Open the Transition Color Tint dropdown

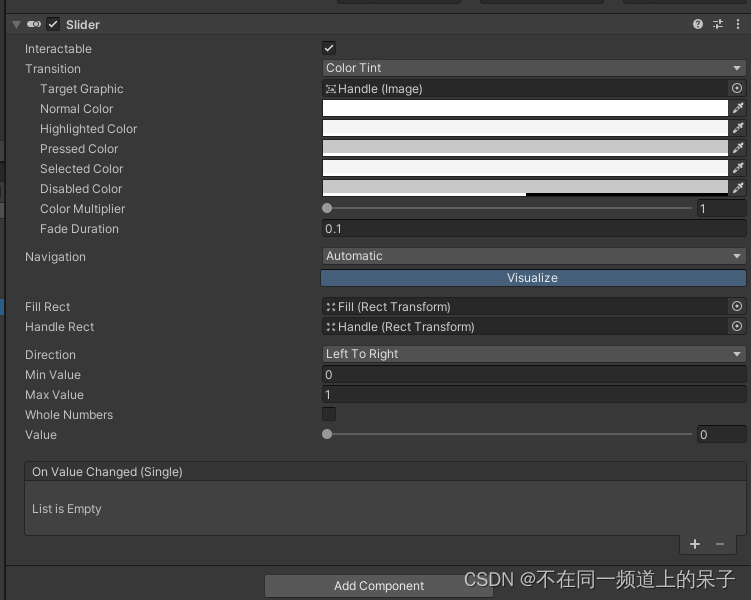coord(534,68)
